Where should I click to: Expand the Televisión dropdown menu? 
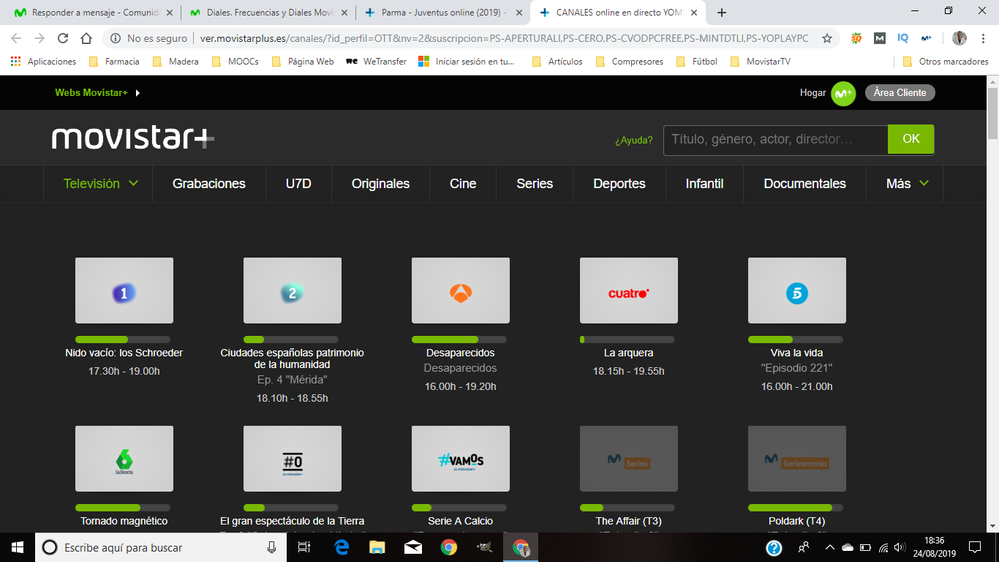click(101, 184)
